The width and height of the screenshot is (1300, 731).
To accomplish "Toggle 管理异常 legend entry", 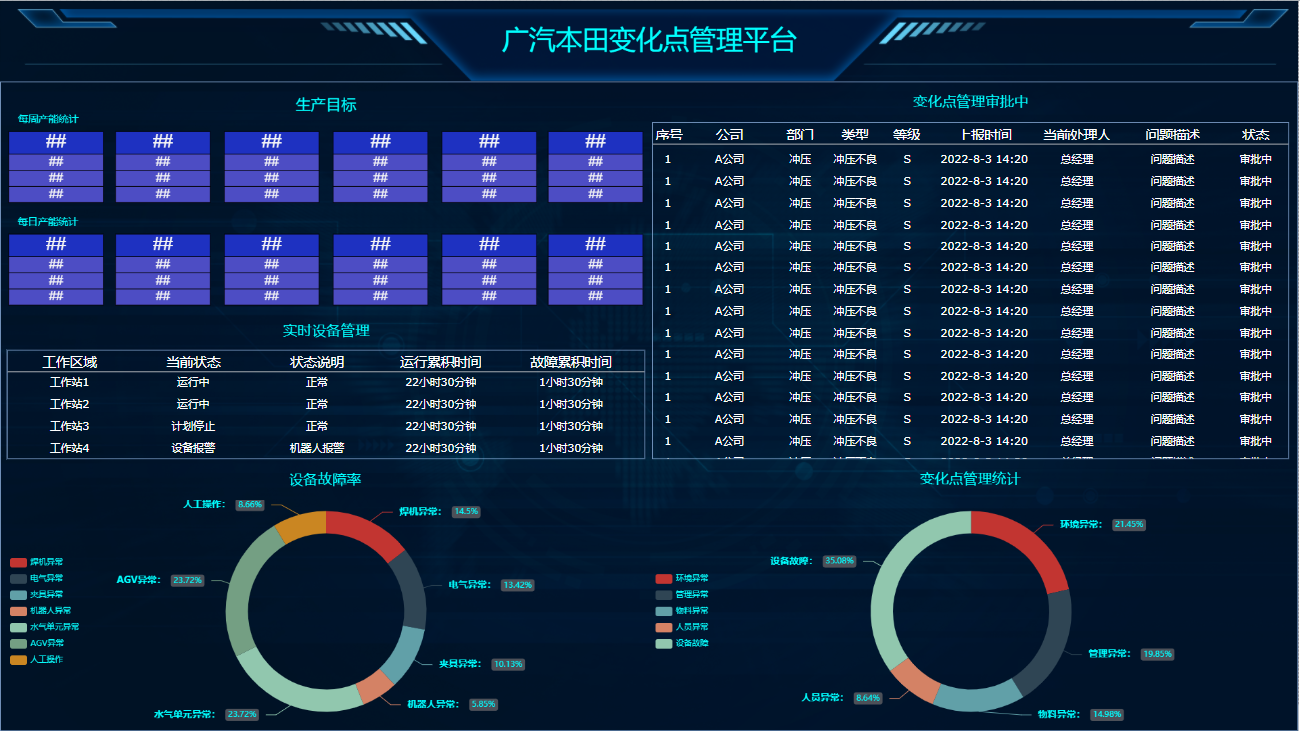I will pos(682,594).
